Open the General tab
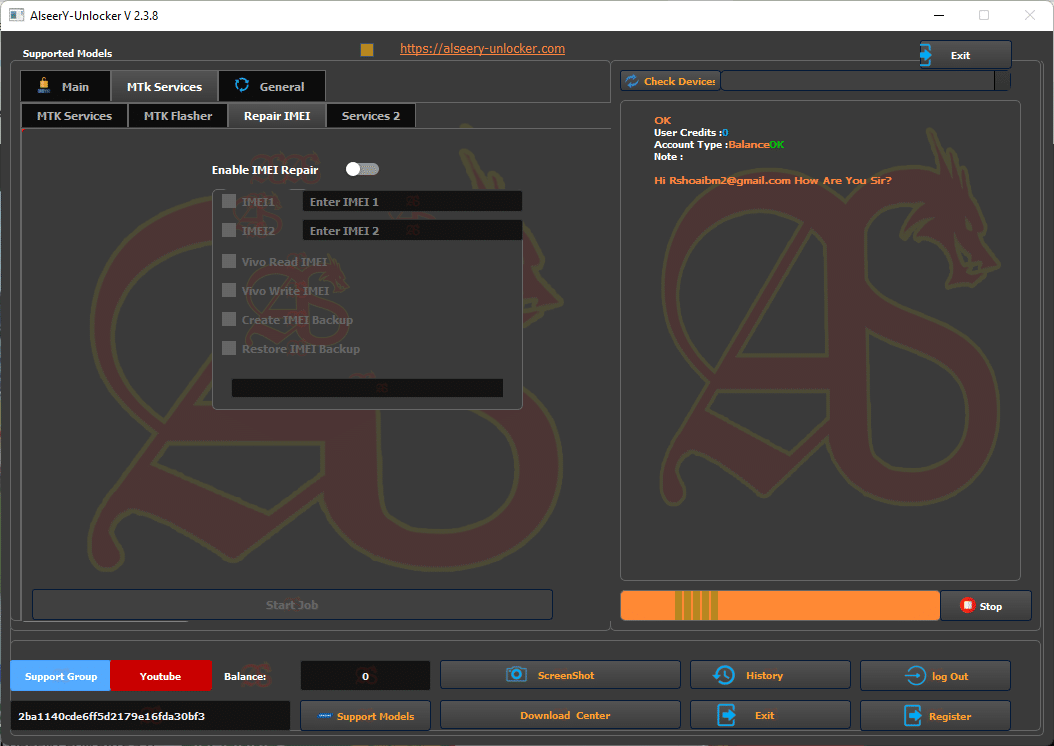Viewport: 1054px width, 746px height. pos(272,86)
